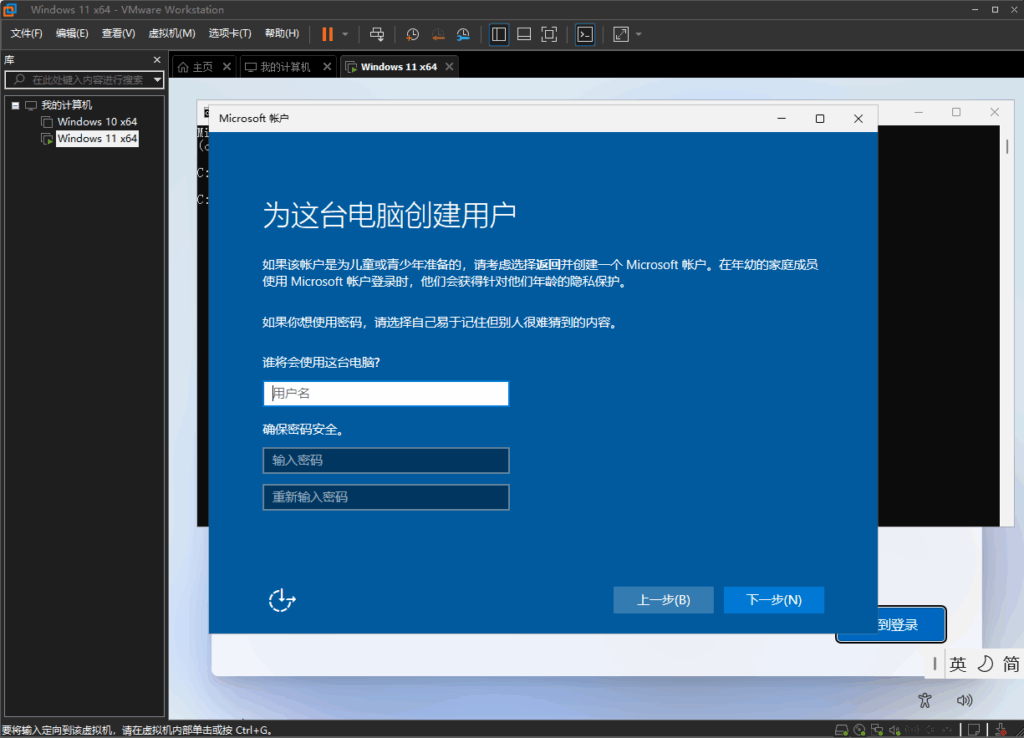Viewport: 1024px width, 738px height.
Task: Maximize the command prompt window behind the dialog
Action: 956,112
